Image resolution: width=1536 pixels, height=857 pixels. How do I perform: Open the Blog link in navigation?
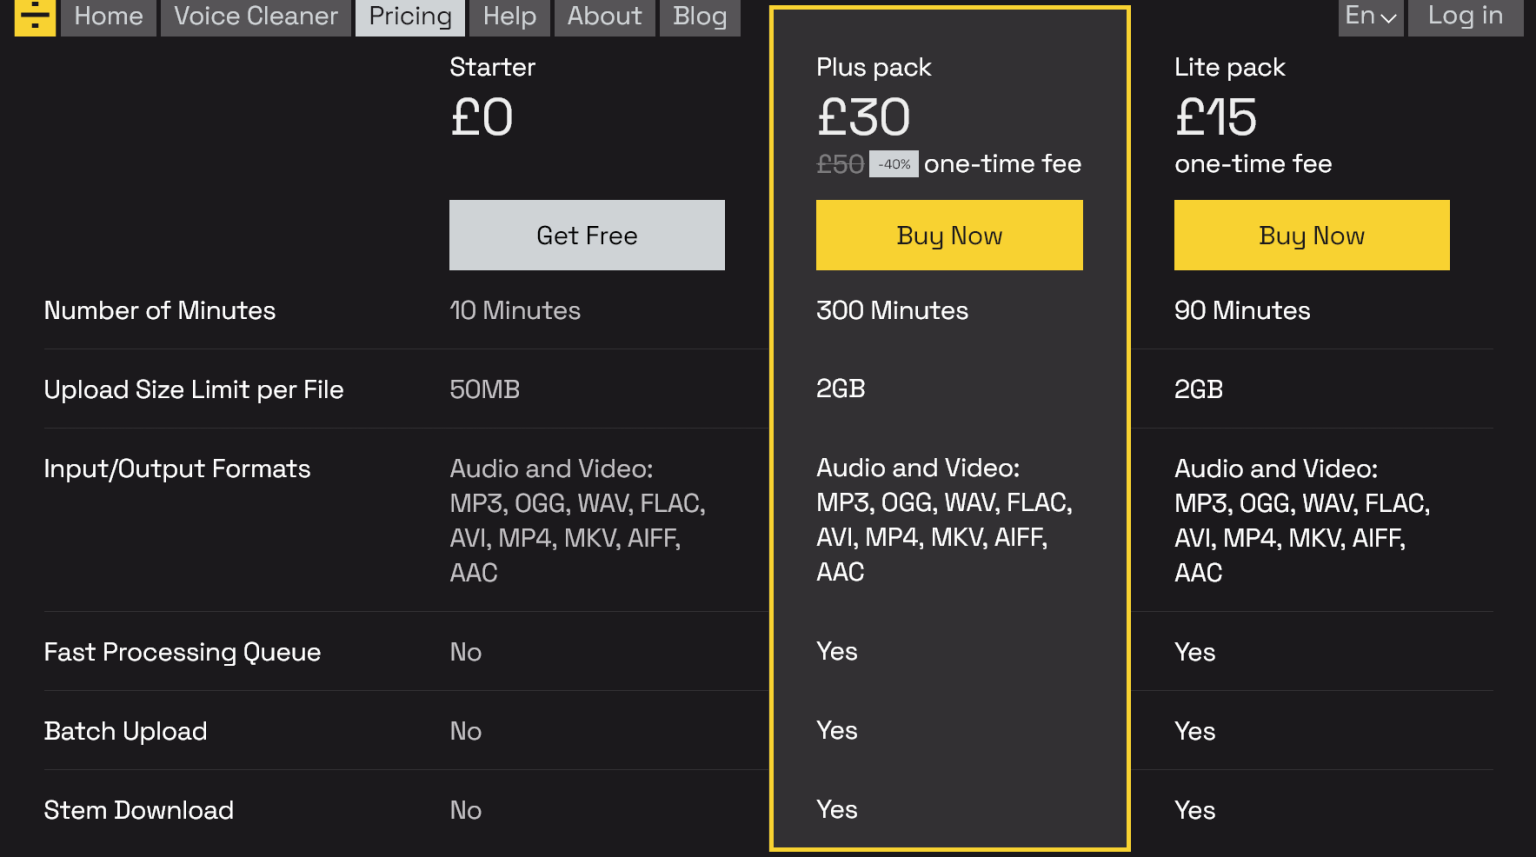pos(700,17)
